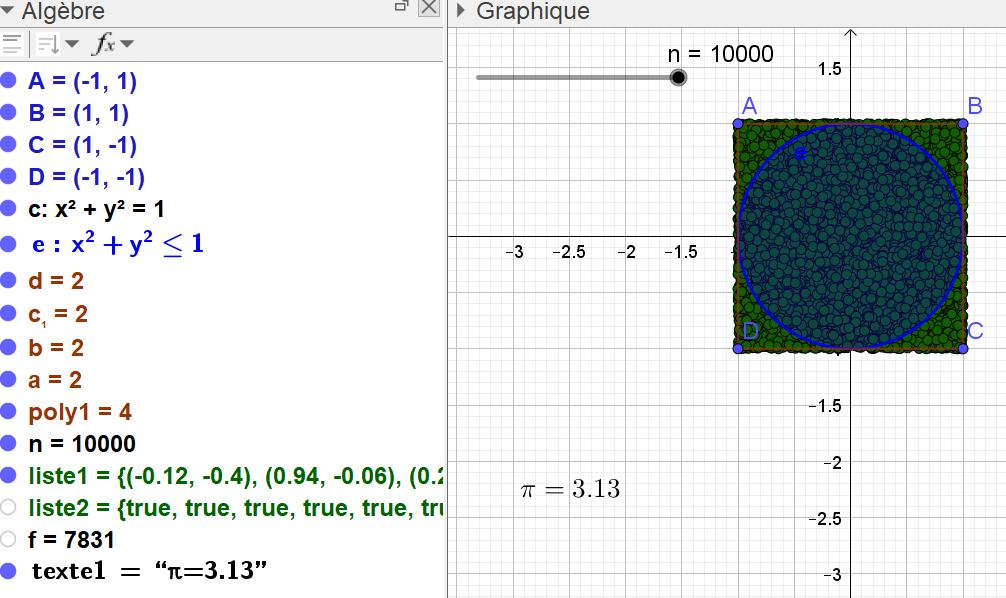Click the fx function style icon

(x=105, y=44)
